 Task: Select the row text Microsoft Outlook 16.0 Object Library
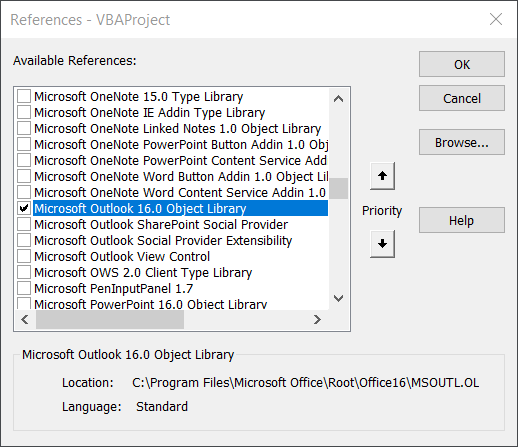[140, 209]
